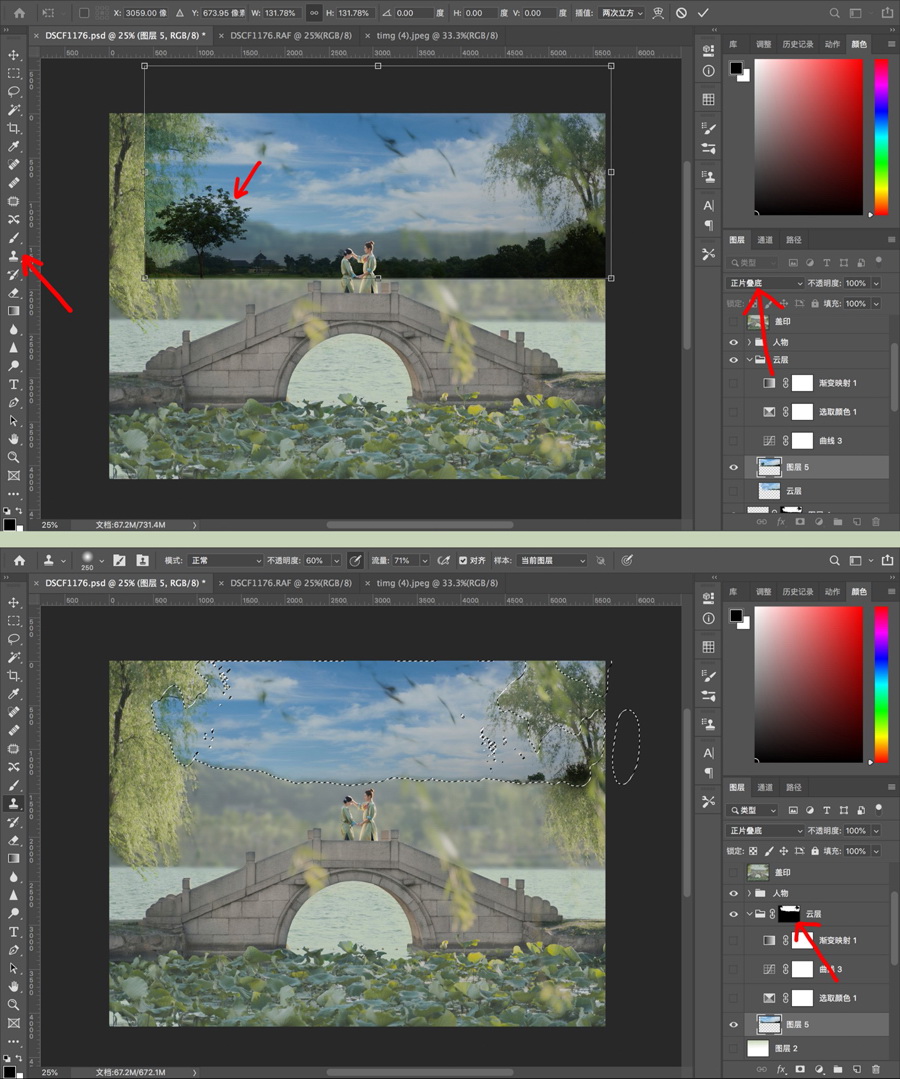This screenshot has width=900, height=1079.
Task: Click the delete layer trash icon in lower window
Action: click(x=876, y=1069)
